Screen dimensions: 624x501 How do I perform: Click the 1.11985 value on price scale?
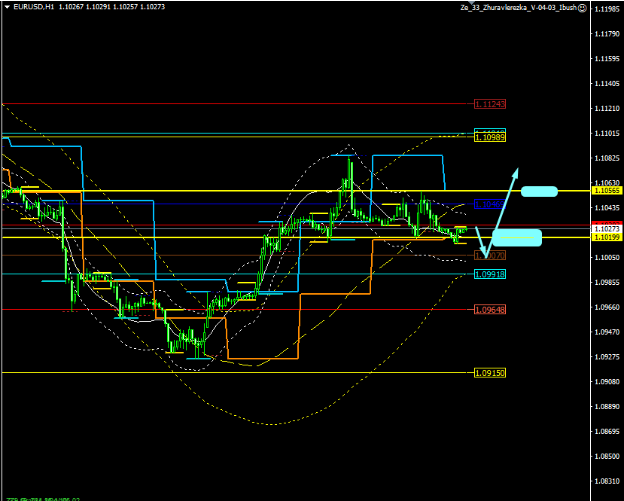[607, 9]
